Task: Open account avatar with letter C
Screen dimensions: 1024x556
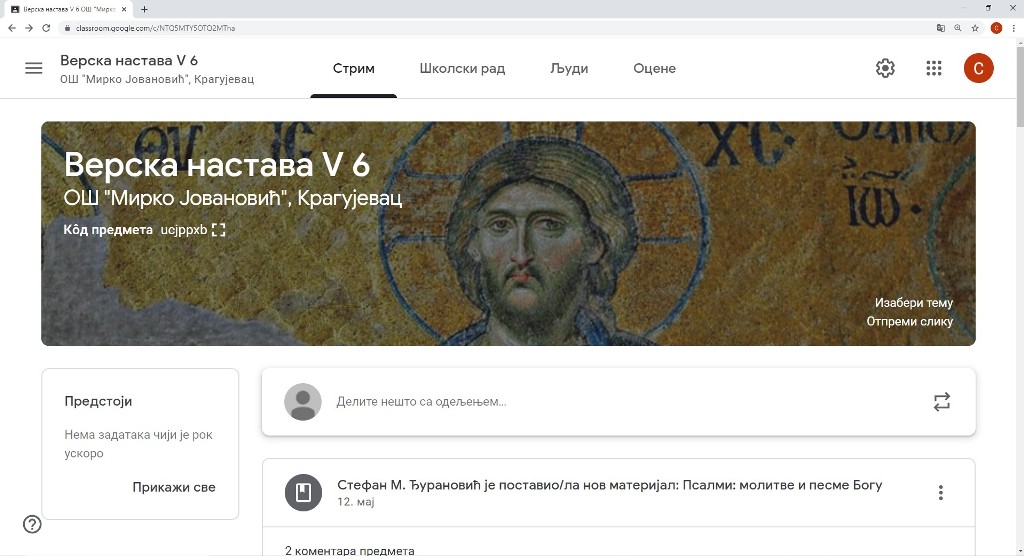Action: [x=978, y=68]
